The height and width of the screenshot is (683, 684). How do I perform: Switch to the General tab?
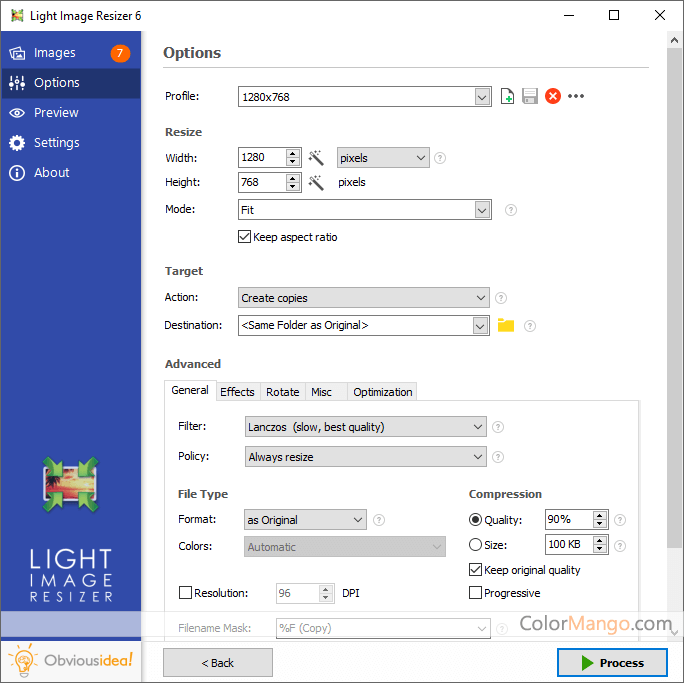click(190, 390)
